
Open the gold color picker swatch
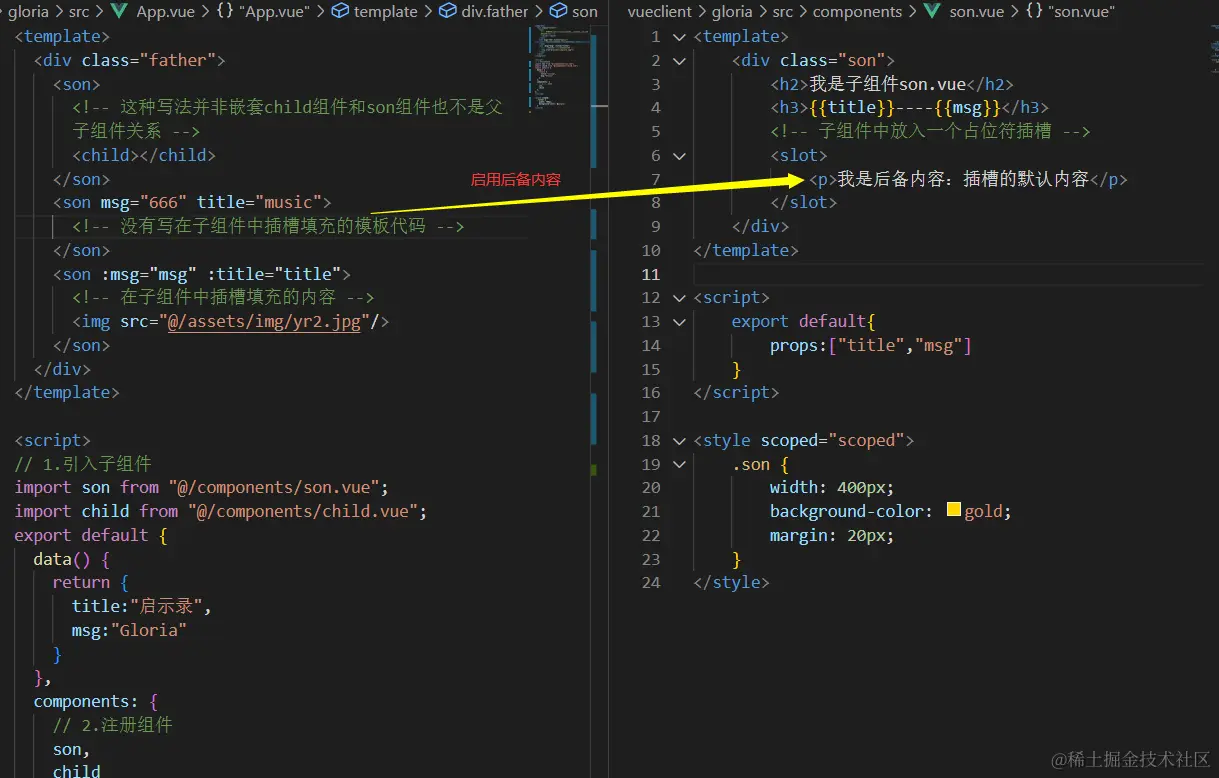(953, 510)
